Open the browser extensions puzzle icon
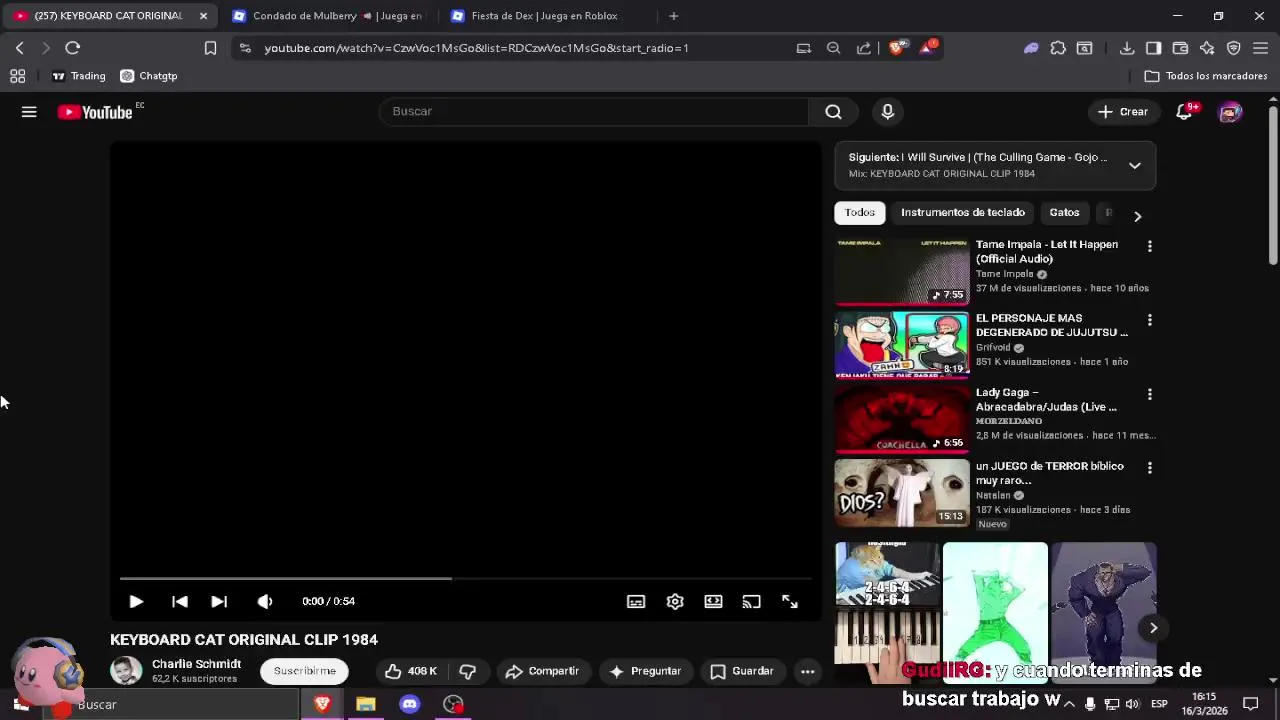 pos(1058,48)
